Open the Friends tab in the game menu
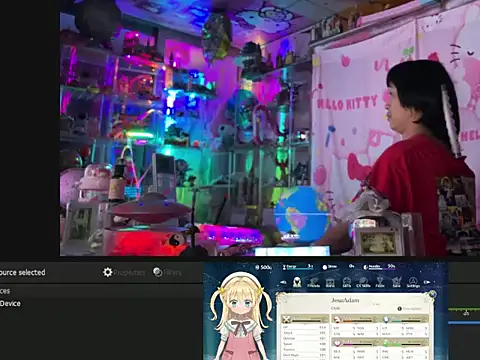Image resolution: width=480 pixels, height=360 pixels. (x=313, y=283)
